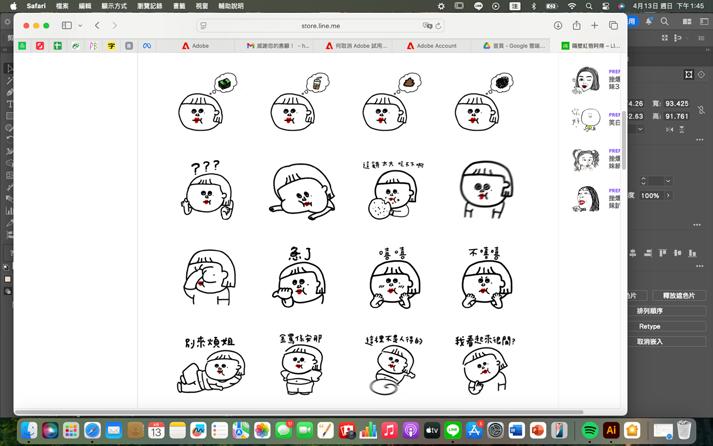
Task: Switch to the Adobe tab
Action: coord(196,45)
